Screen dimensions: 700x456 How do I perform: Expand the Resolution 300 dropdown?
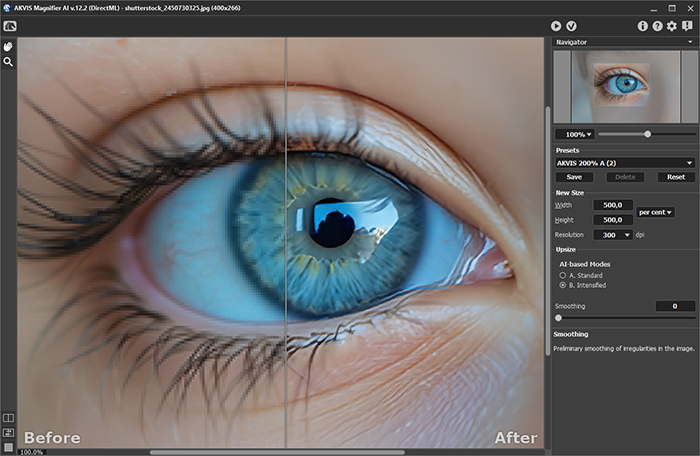point(613,235)
